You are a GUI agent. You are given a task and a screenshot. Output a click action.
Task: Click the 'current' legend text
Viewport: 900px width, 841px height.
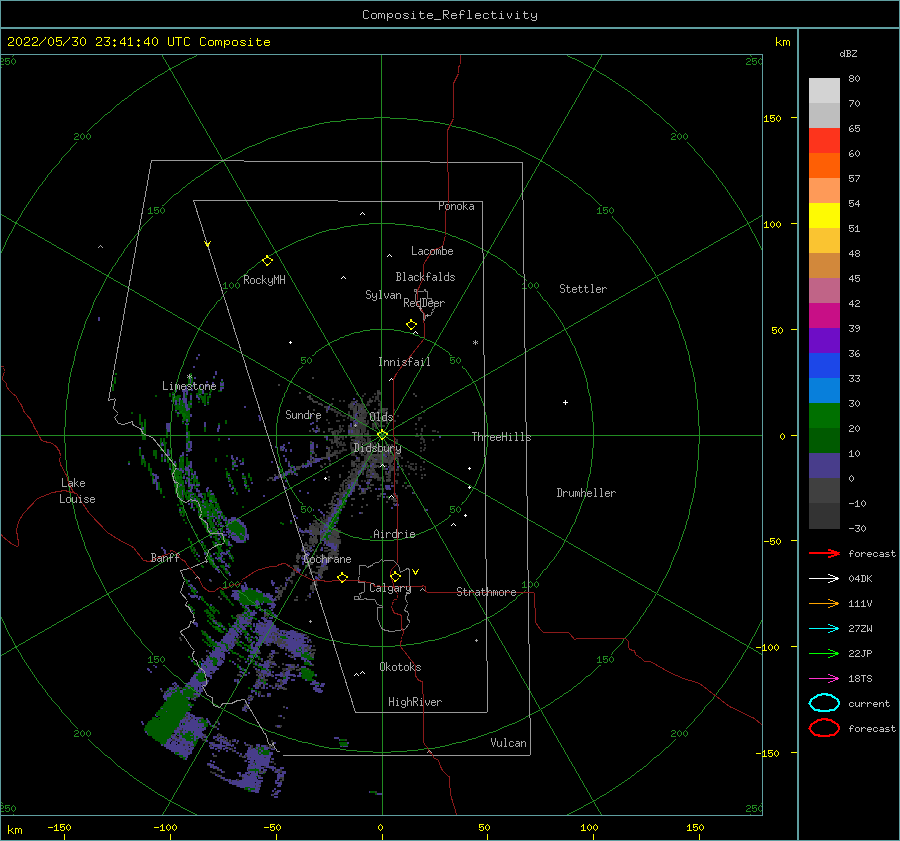(x=869, y=704)
